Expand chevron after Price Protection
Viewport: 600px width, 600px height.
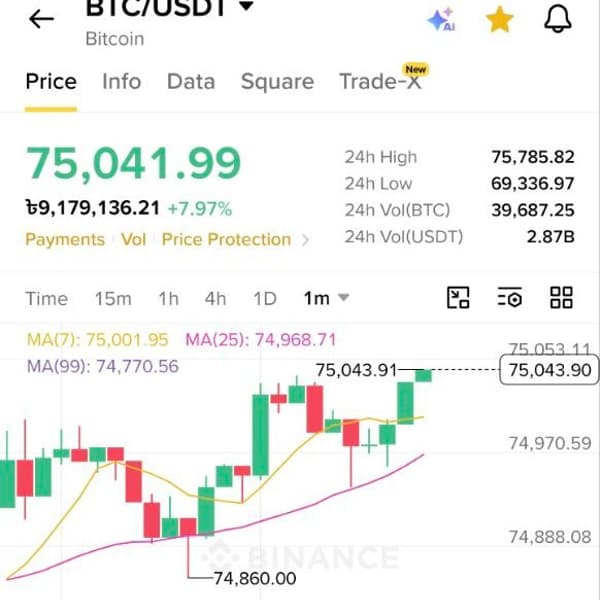tap(305, 240)
